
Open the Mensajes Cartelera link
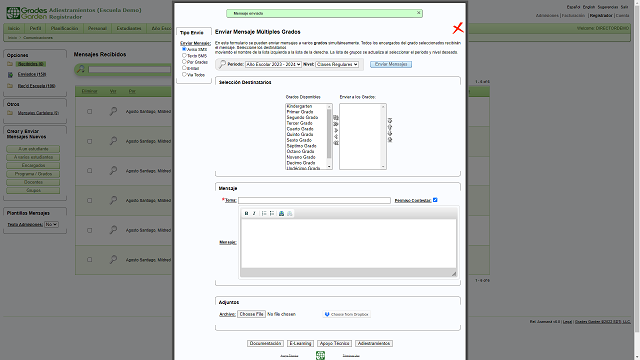pyautogui.click(x=38, y=113)
